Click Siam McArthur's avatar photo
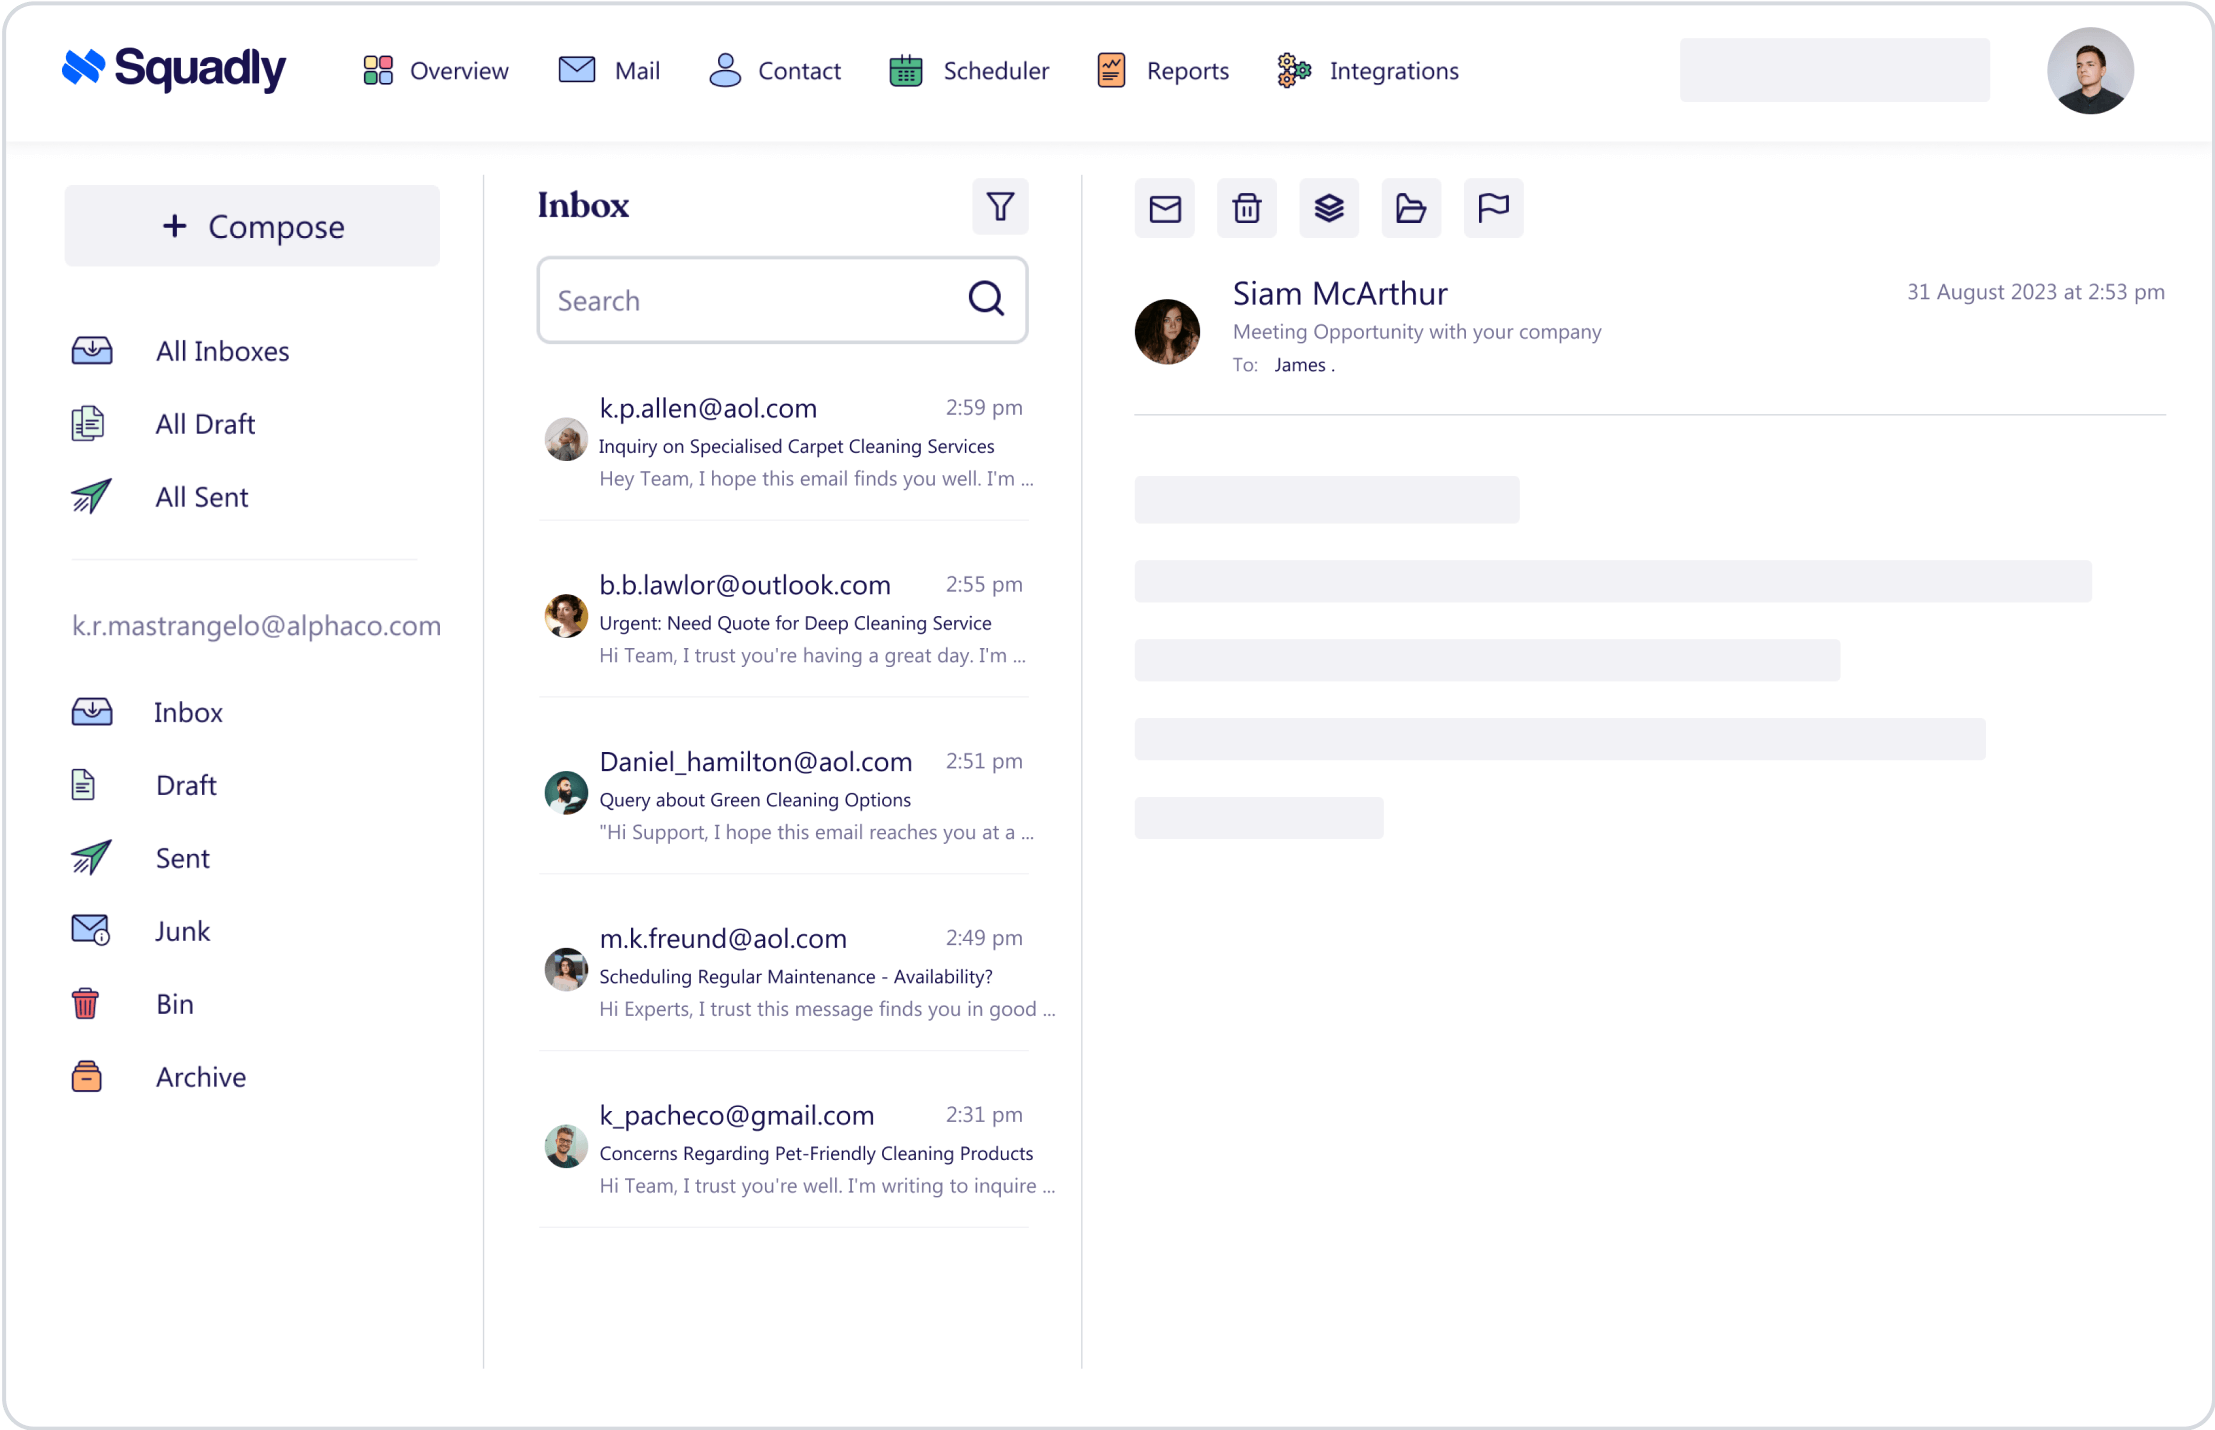Viewport: 2215px width, 1430px height. pyautogui.click(x=1167, y=332)
